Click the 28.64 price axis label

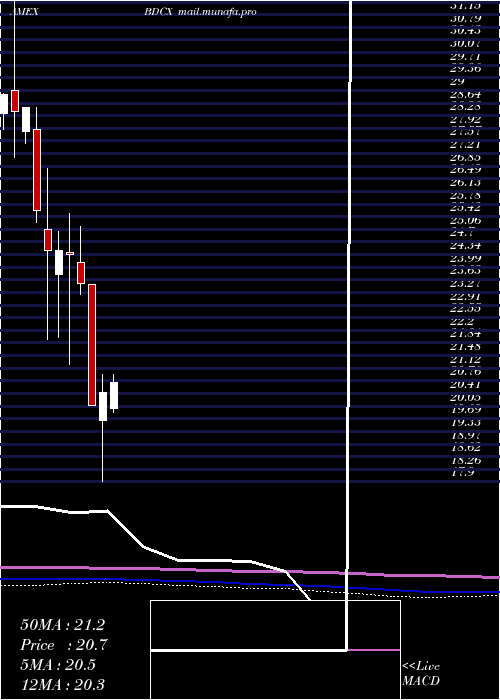point(464,95)
